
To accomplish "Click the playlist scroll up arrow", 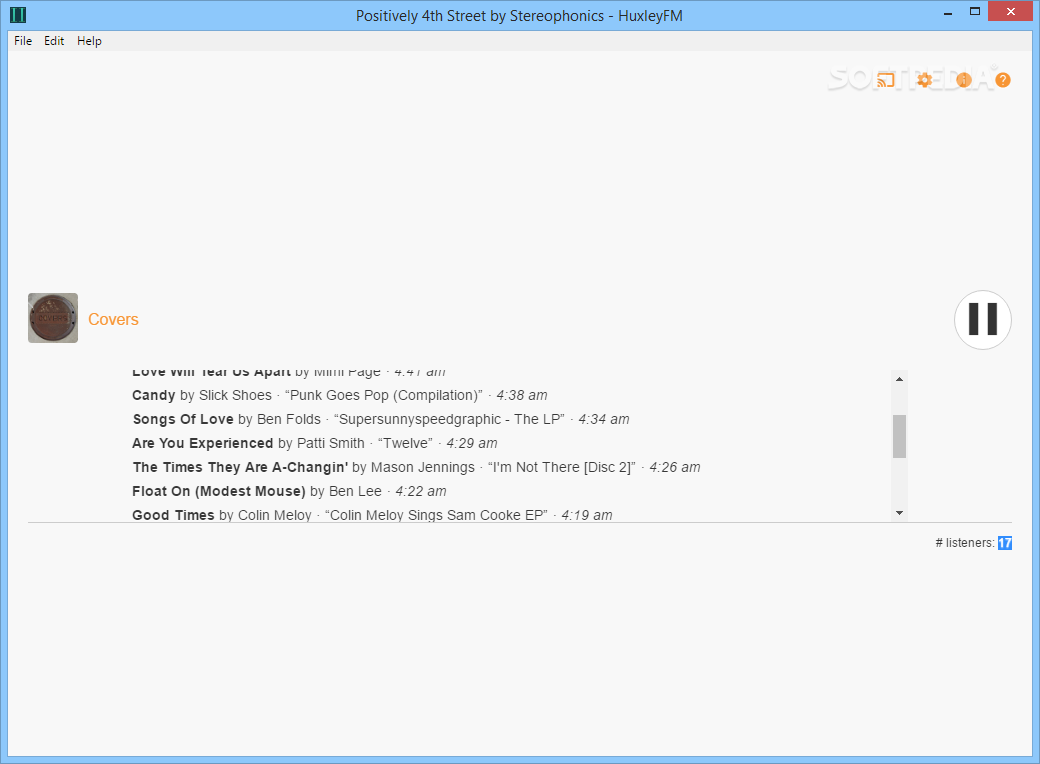I will pyautogui.click(x=899, y=379).
